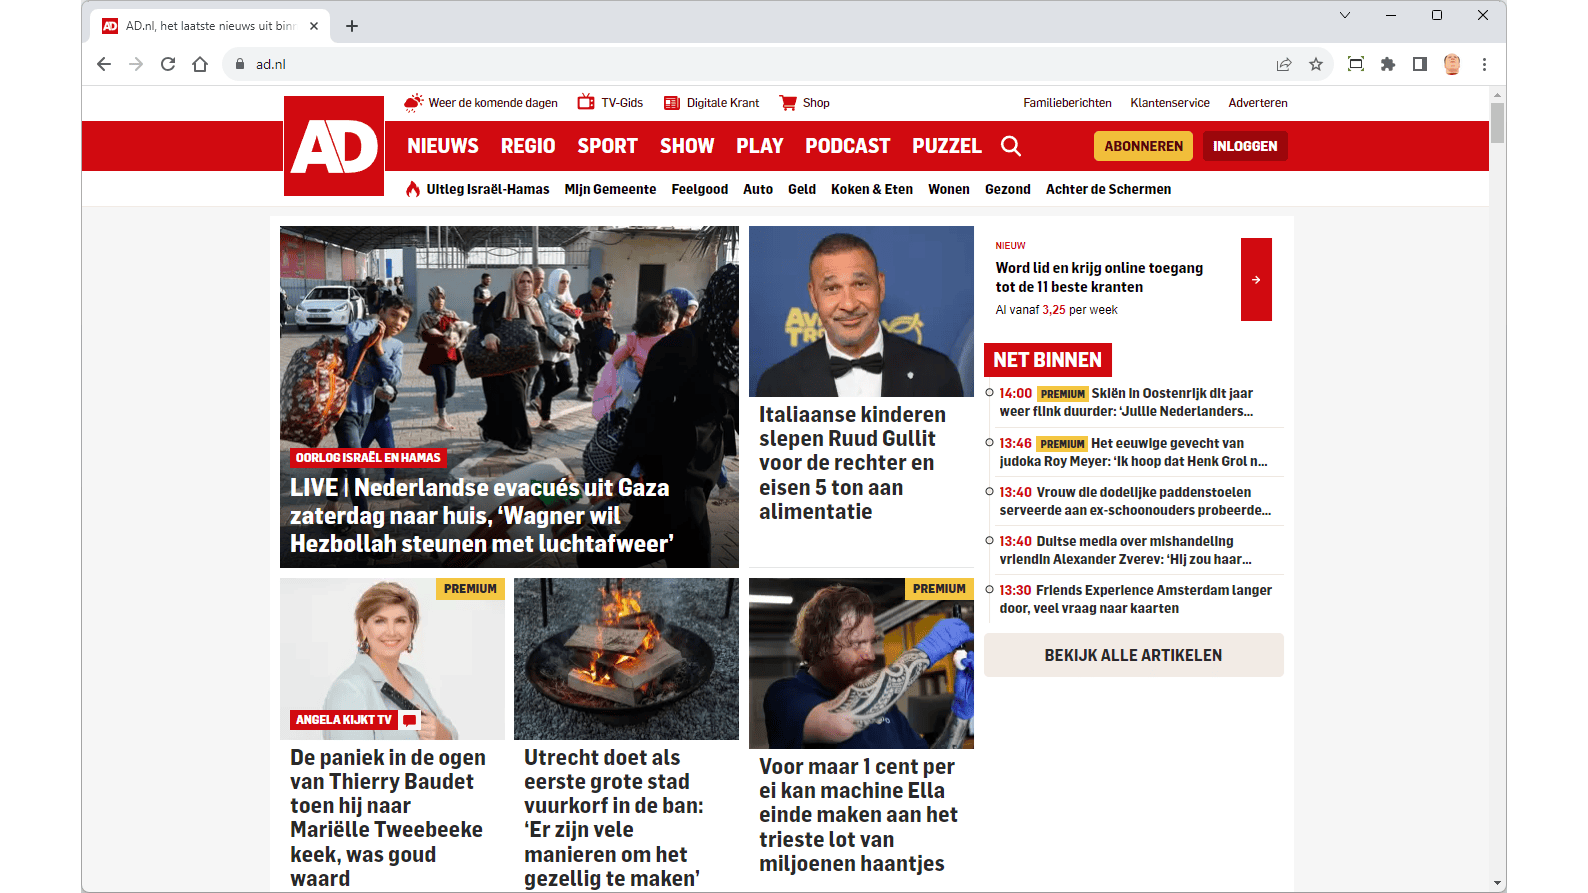This screenshot has width=1588, height=893.
Task: Open the Extensions puzzle menu
Action: [1388, 64]
